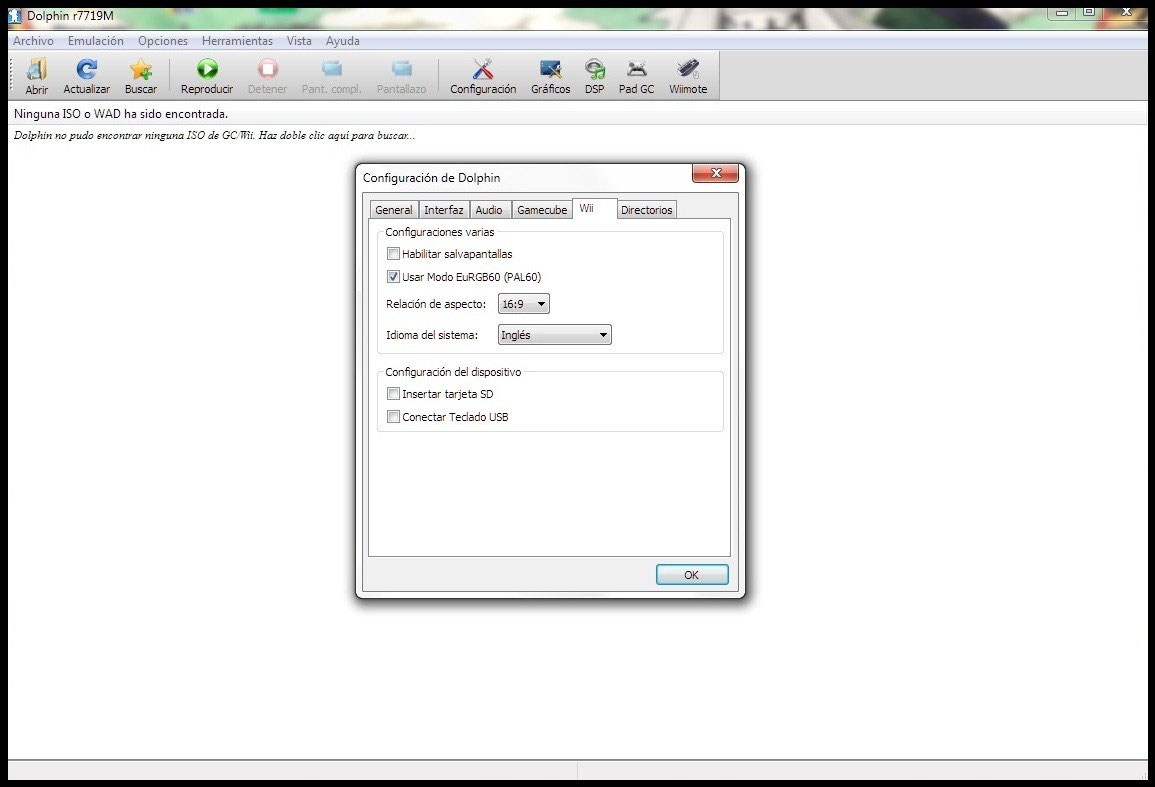Switch to the General tab
This screenshot has width=1155, height=787.
coord(394,210)
